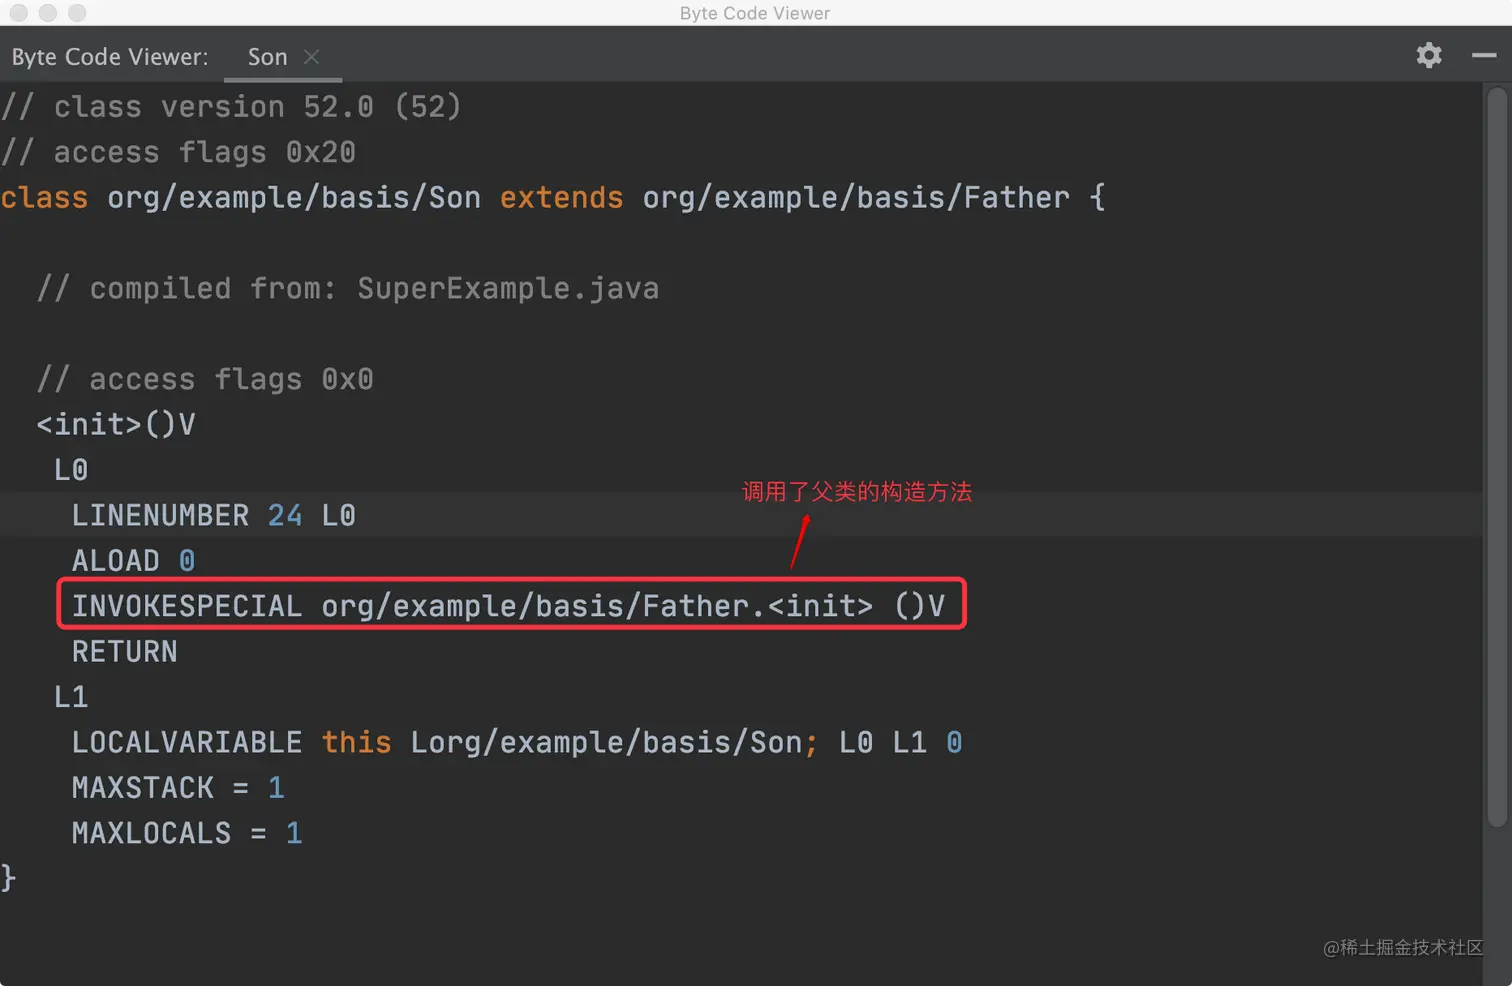Image resolution: width=1512 pixels, height=986 pixels.
Task: Select the Son tab
Action: [x=267, y=57]
